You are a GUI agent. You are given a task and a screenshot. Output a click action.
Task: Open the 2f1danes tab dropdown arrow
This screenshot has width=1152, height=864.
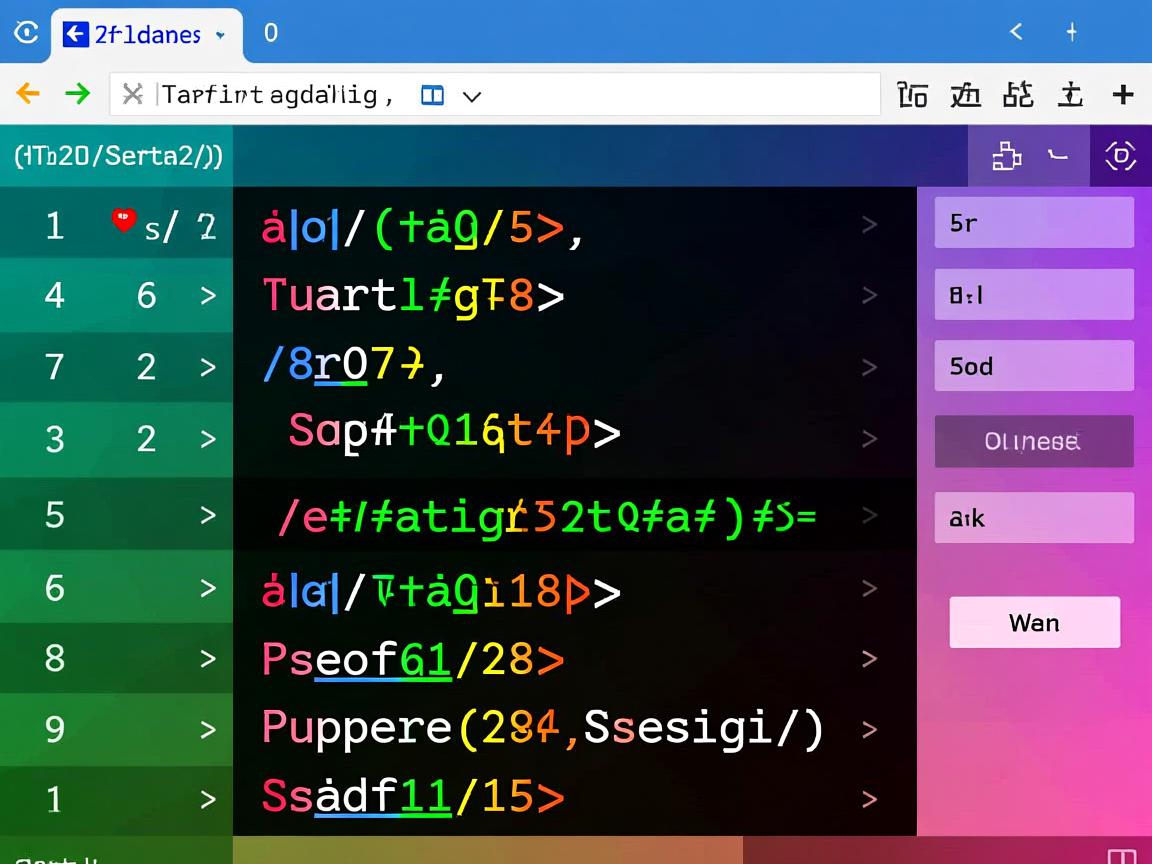[220, 35]
